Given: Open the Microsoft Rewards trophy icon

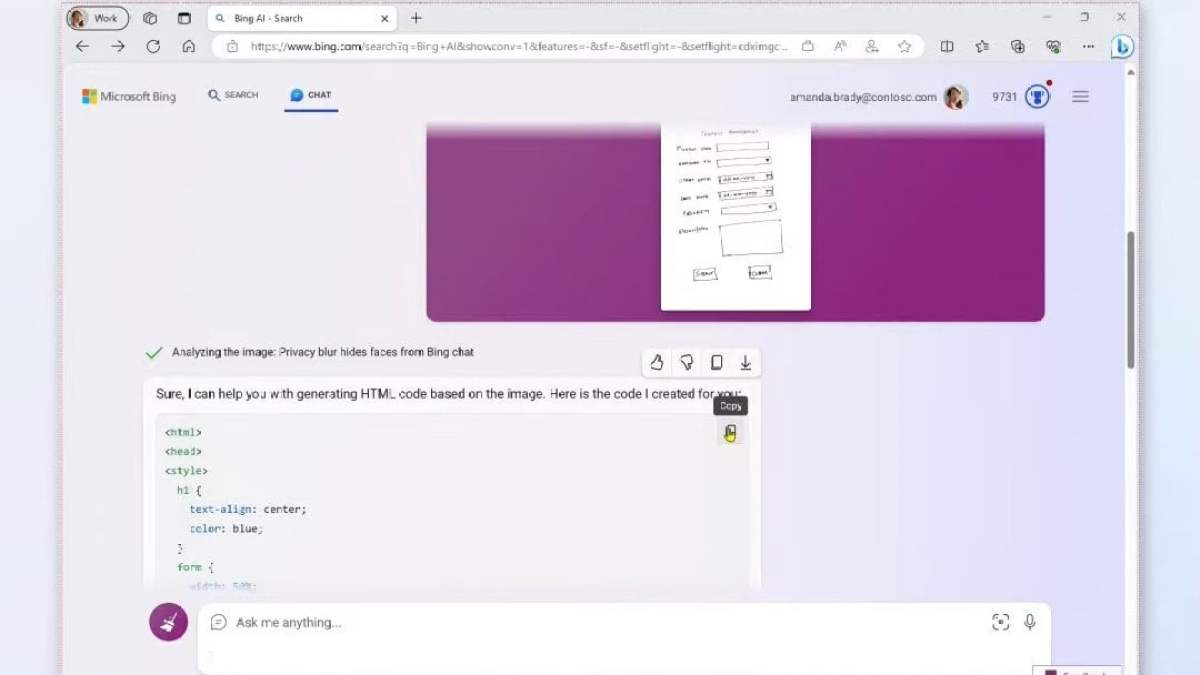Looking at the screenshot, I should [1037, 97].
